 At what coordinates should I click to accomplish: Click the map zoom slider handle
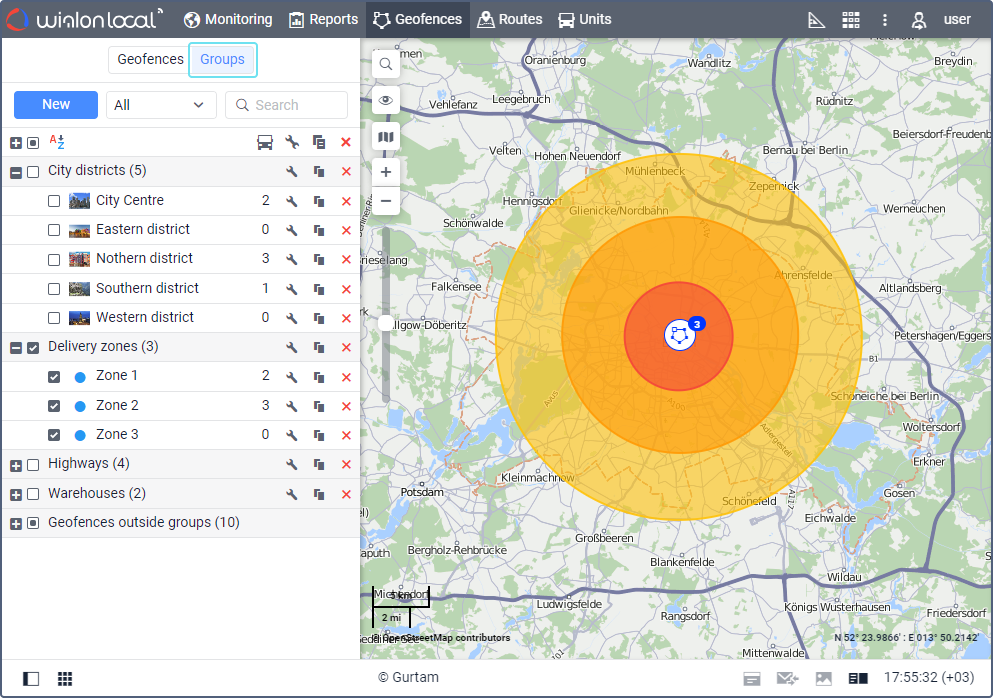tap(385, 323)
